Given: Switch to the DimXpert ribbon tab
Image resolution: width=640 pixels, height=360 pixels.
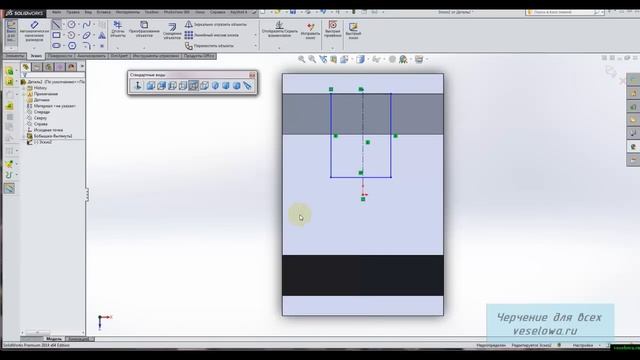Looking at the screenshot, I should tap(119, 56).
